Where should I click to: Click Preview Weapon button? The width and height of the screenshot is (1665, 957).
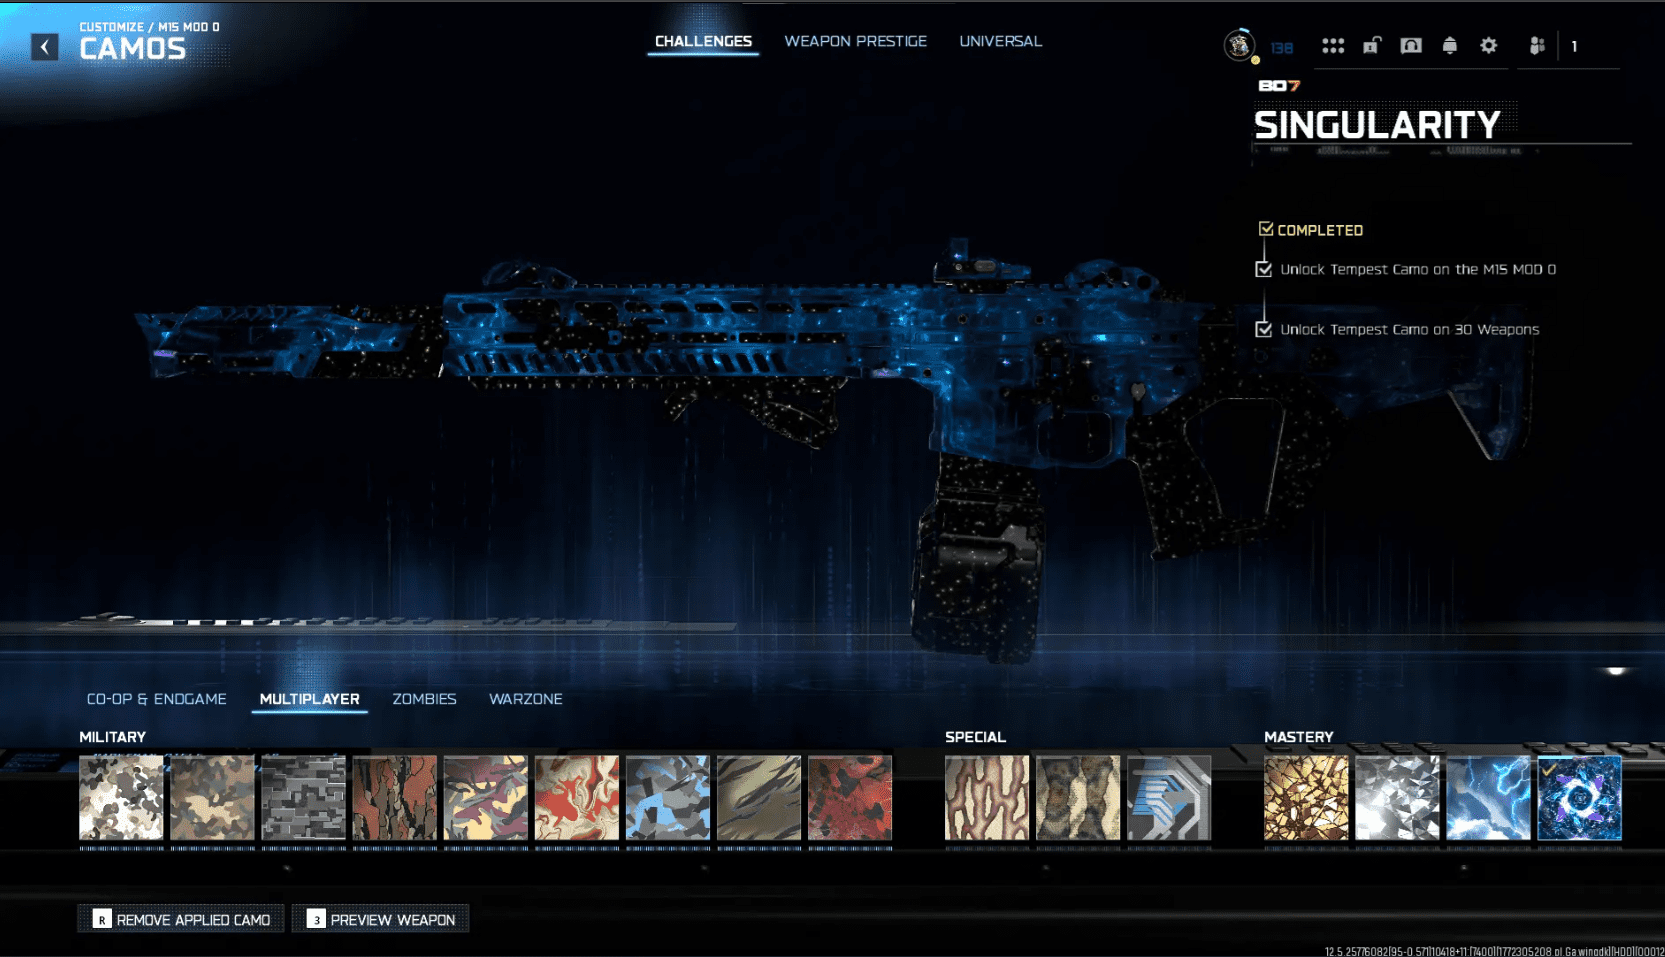tap(380, 919)
